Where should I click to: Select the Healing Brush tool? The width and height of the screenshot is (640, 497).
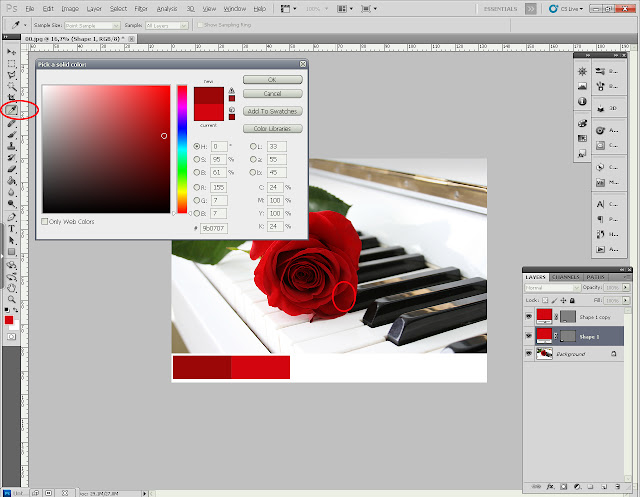11,123
